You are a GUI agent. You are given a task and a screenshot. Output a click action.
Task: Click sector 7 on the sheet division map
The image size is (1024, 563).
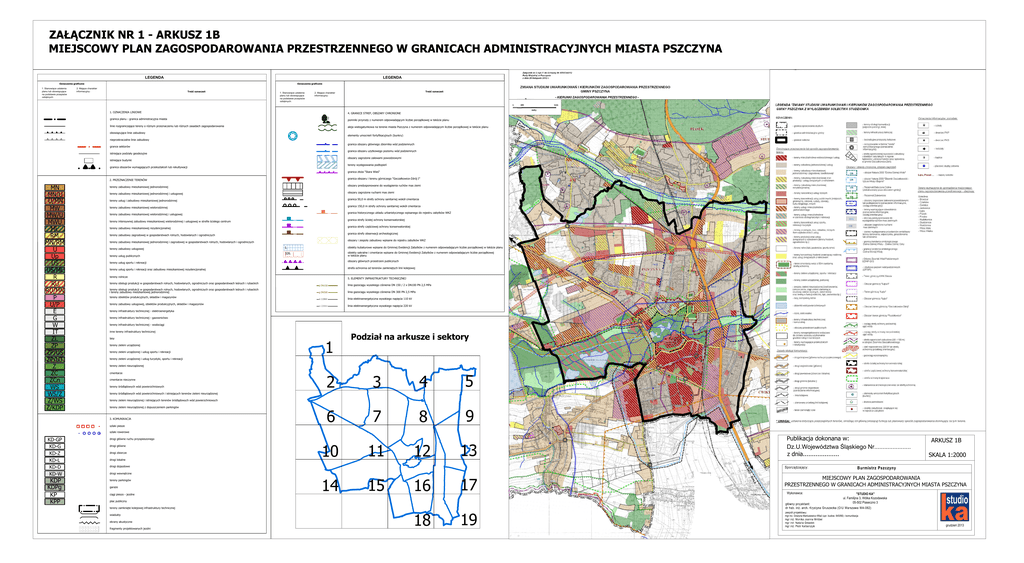[377, 417]
